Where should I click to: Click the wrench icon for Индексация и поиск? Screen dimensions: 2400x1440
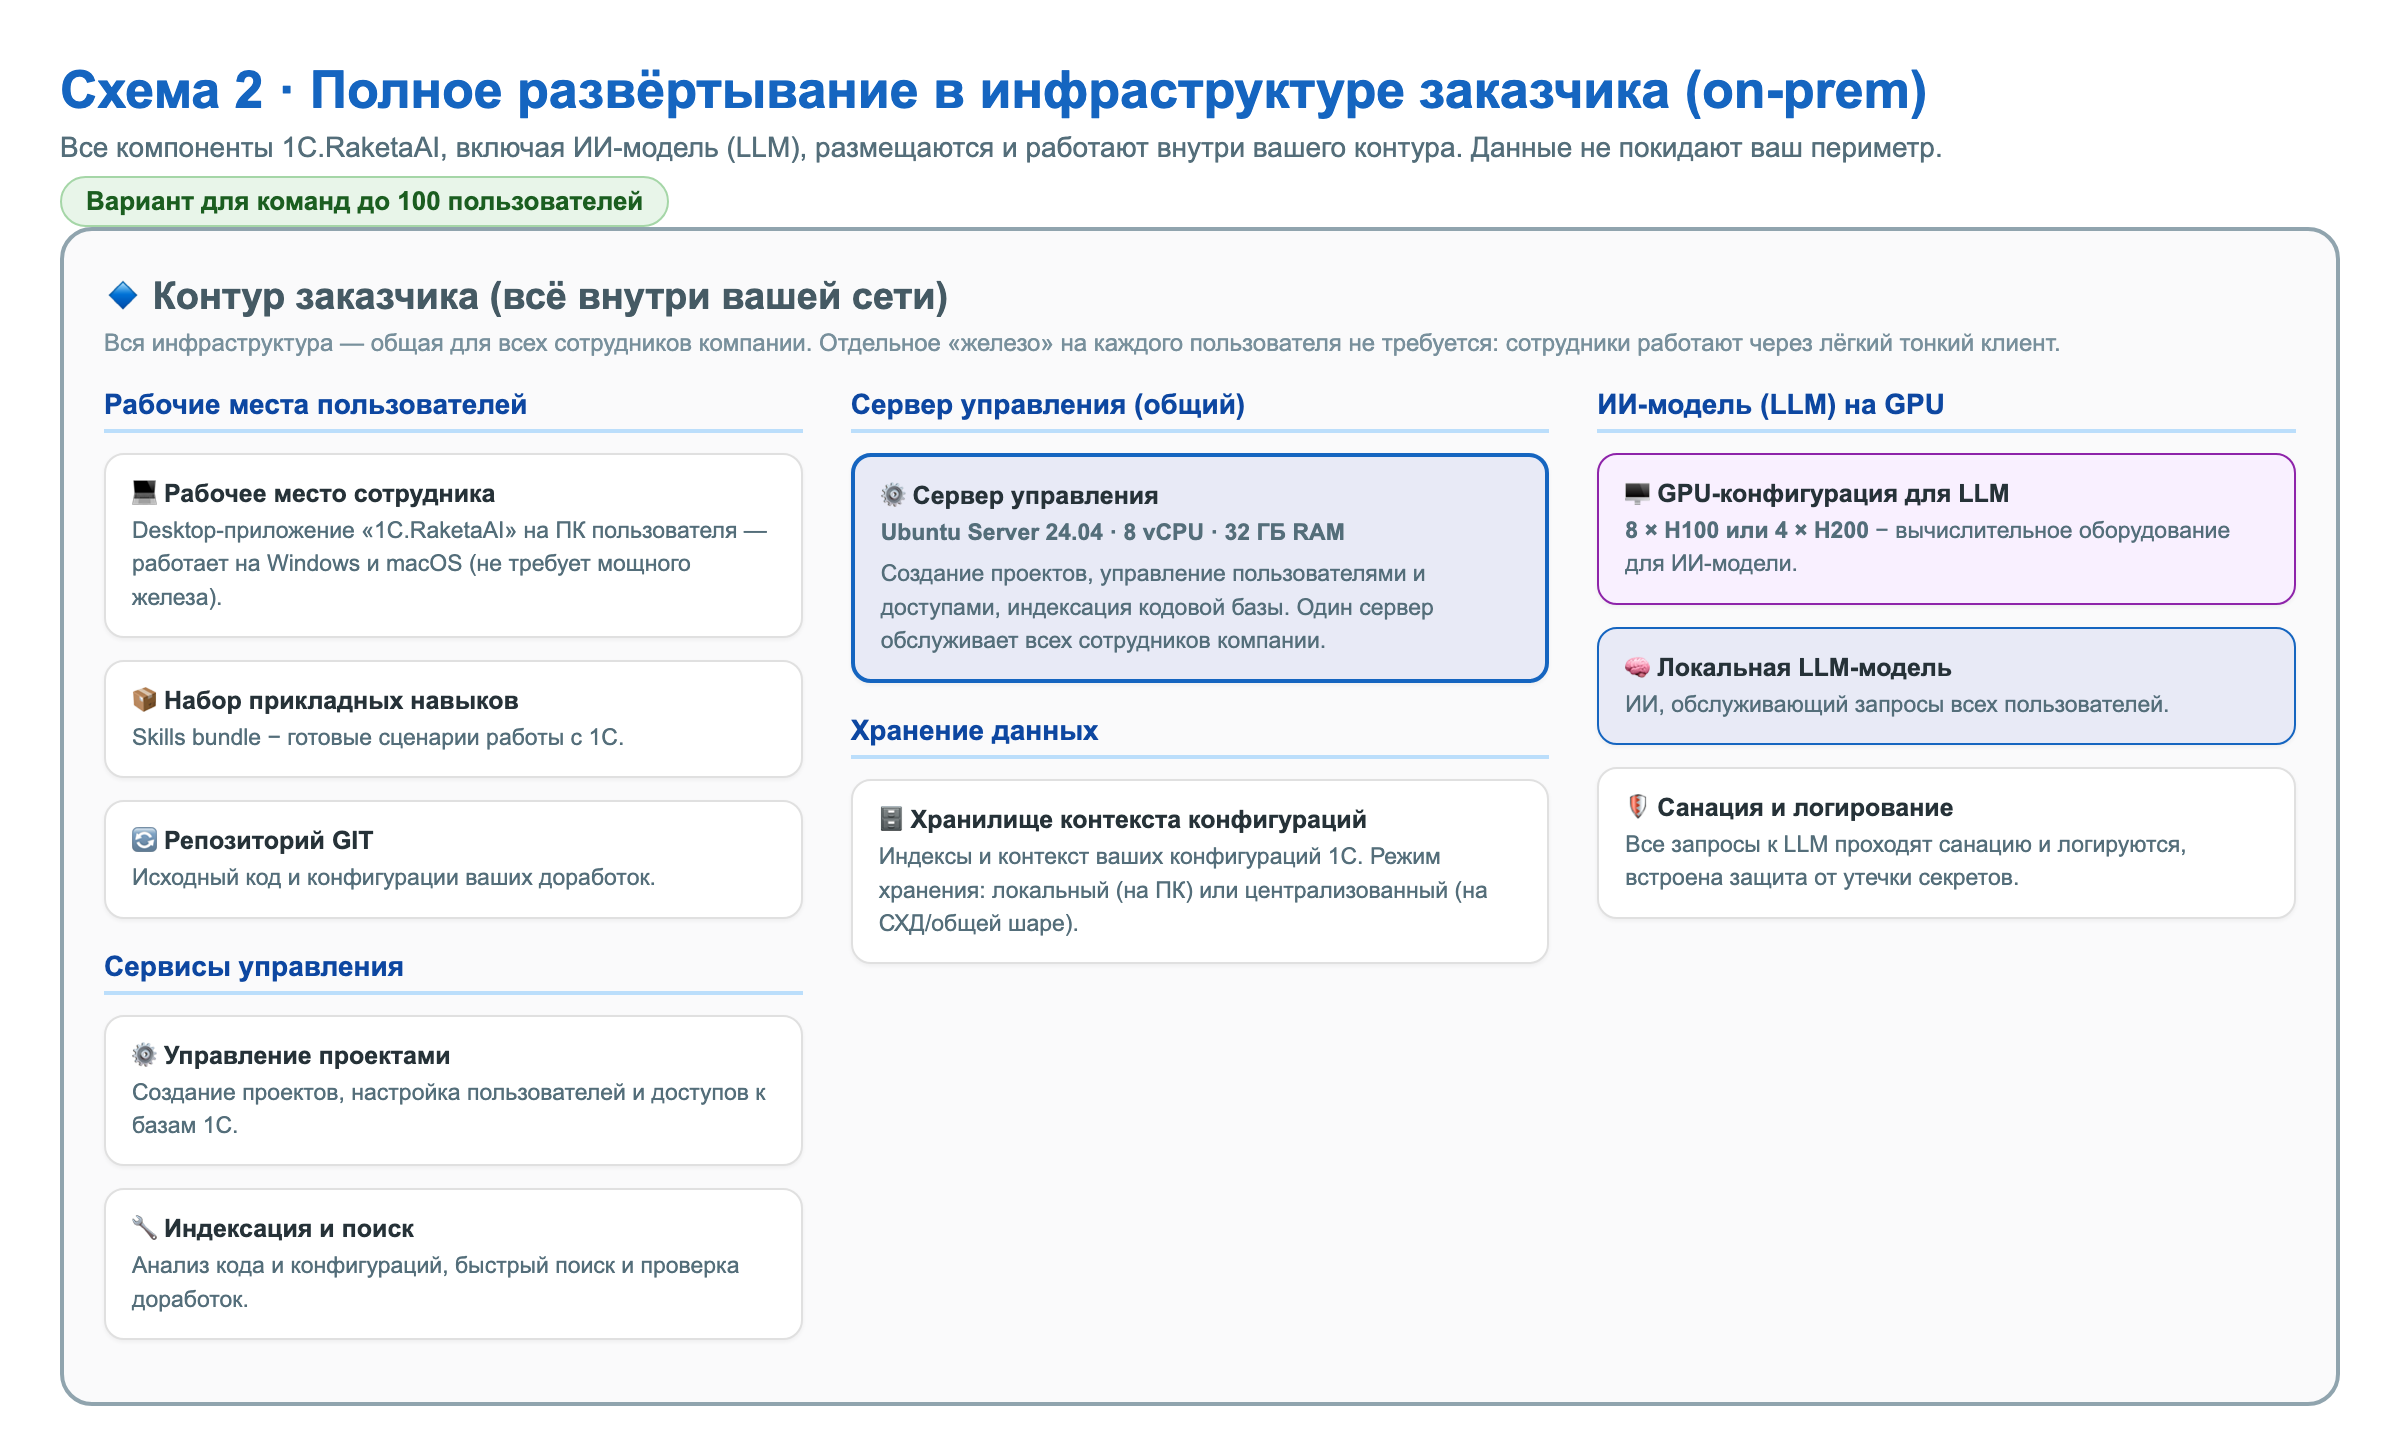pyautogui.click(x=144, y=1227)
